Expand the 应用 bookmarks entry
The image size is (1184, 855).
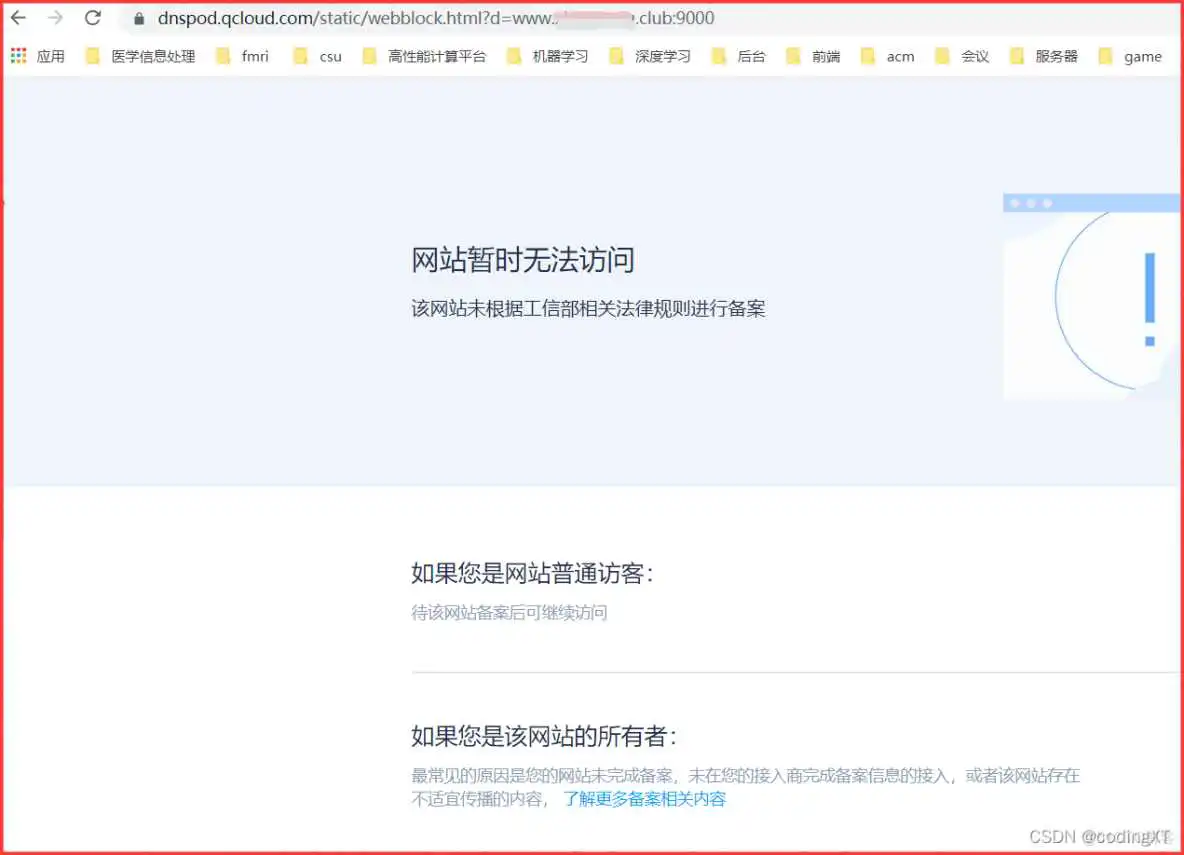click(50, 56)
